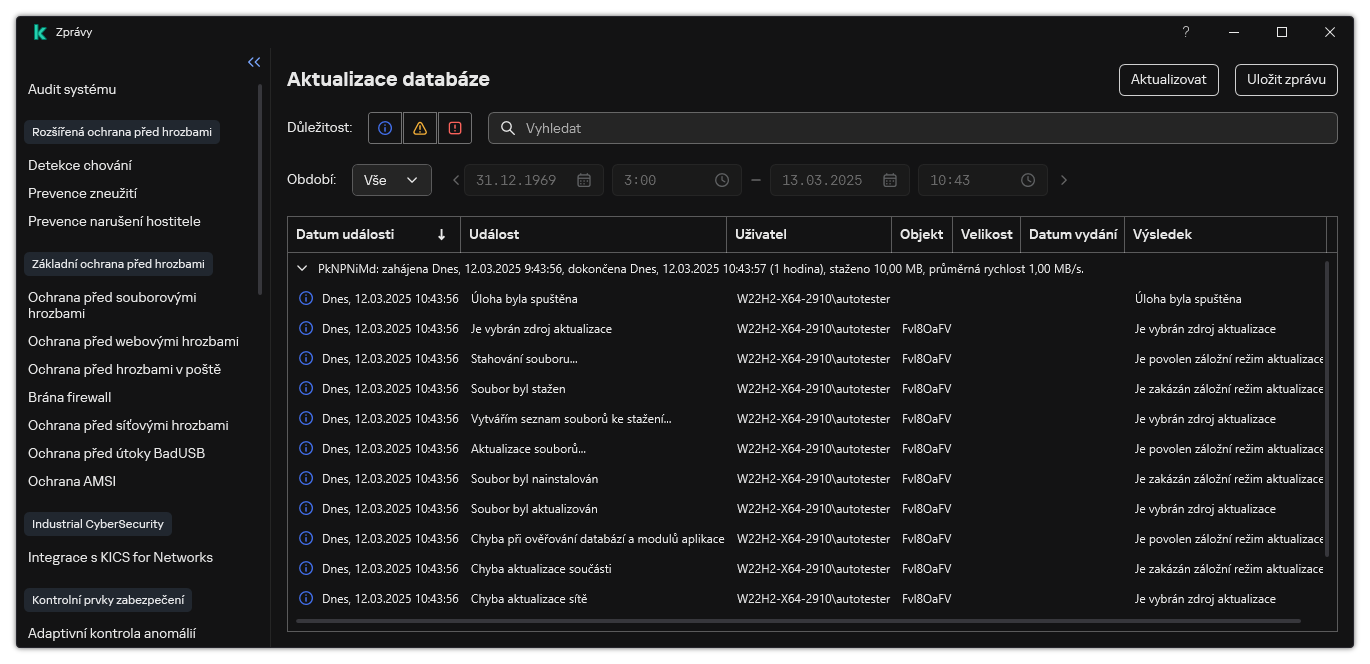Viewport: 1370px width, 664px height.
Task: Open the clock picker for start time 3:00
Action: pyautogui.click(x=722, y=180)
